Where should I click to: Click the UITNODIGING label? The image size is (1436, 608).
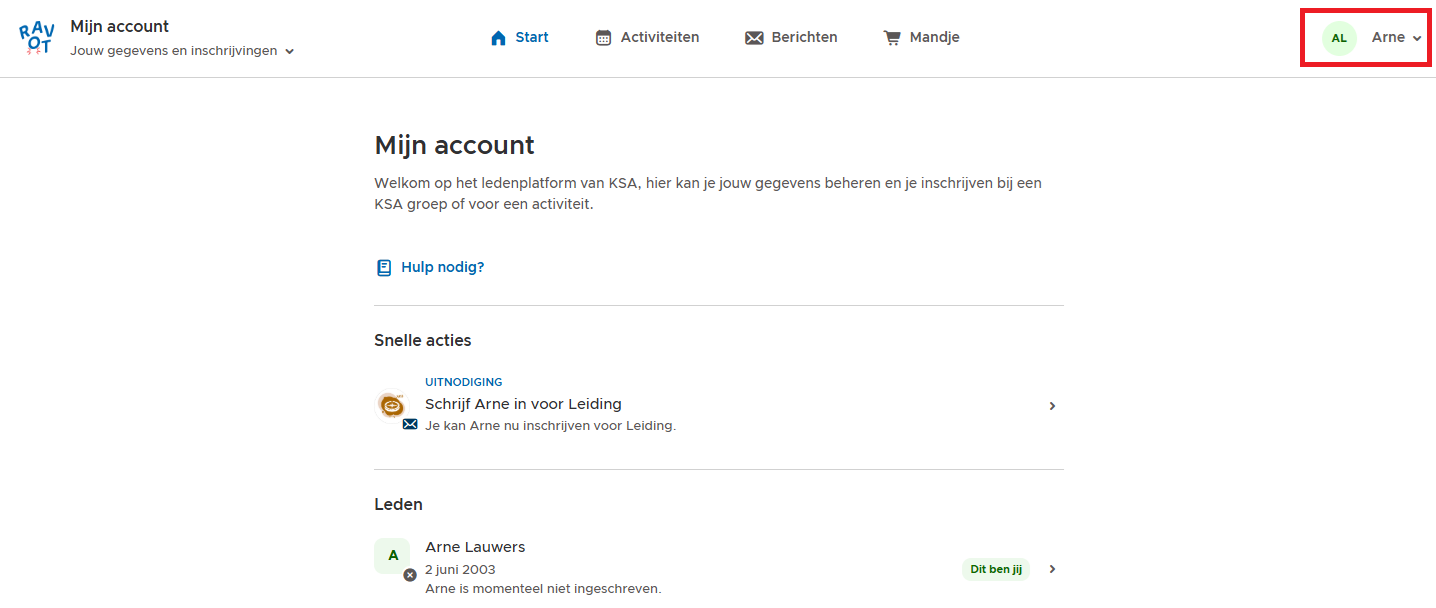pyautogui.click(x=464, y=382)
